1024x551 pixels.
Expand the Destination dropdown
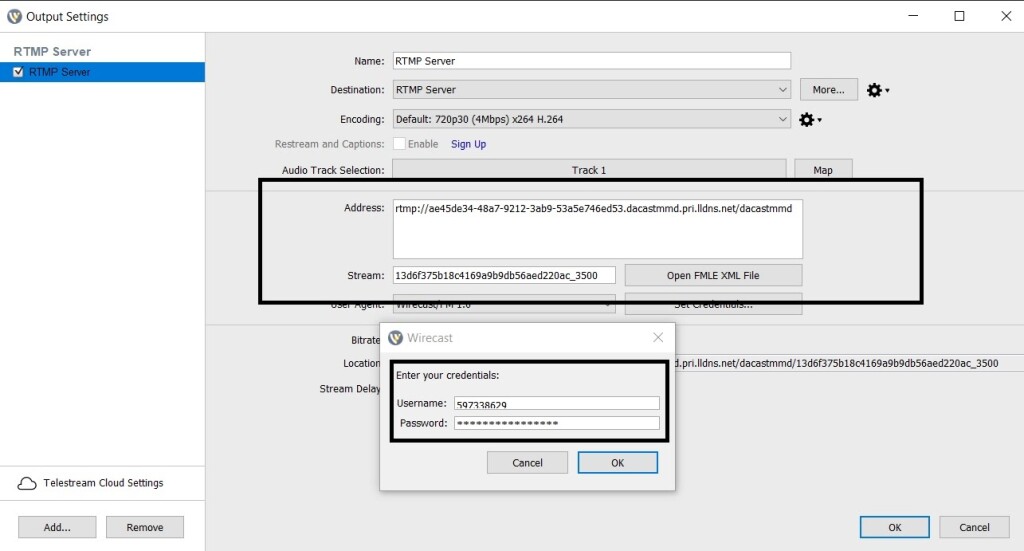coord(782,89)
